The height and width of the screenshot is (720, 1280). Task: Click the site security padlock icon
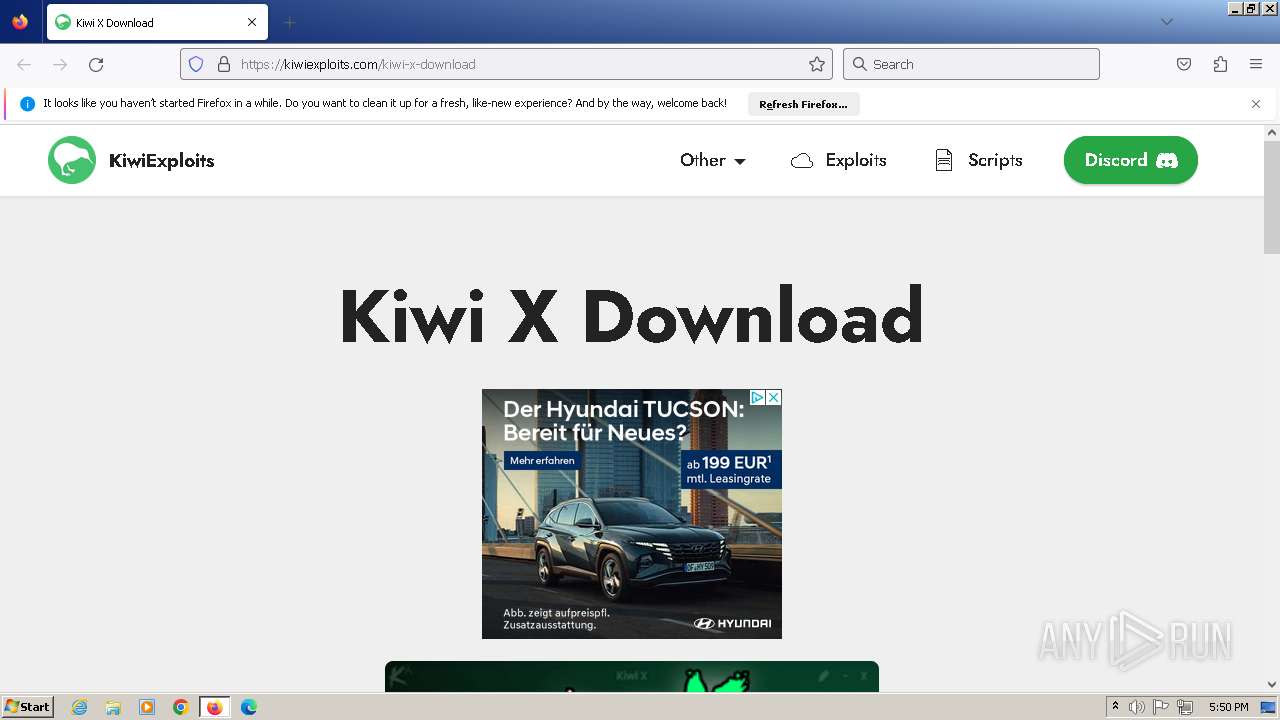[224, 64]
